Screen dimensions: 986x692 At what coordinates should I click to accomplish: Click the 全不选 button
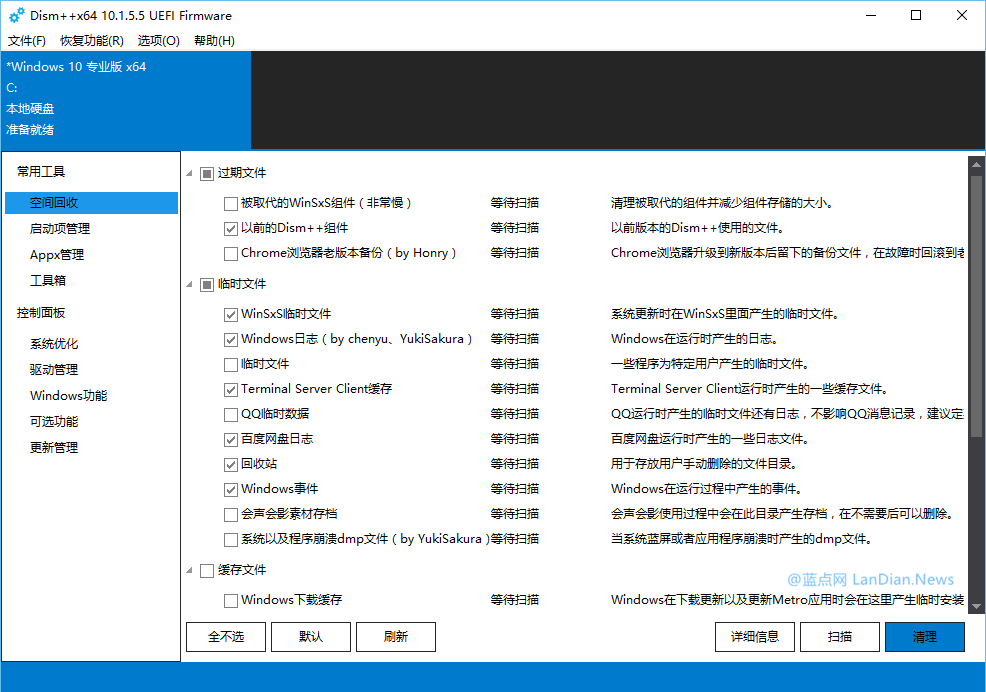point(225,636)
